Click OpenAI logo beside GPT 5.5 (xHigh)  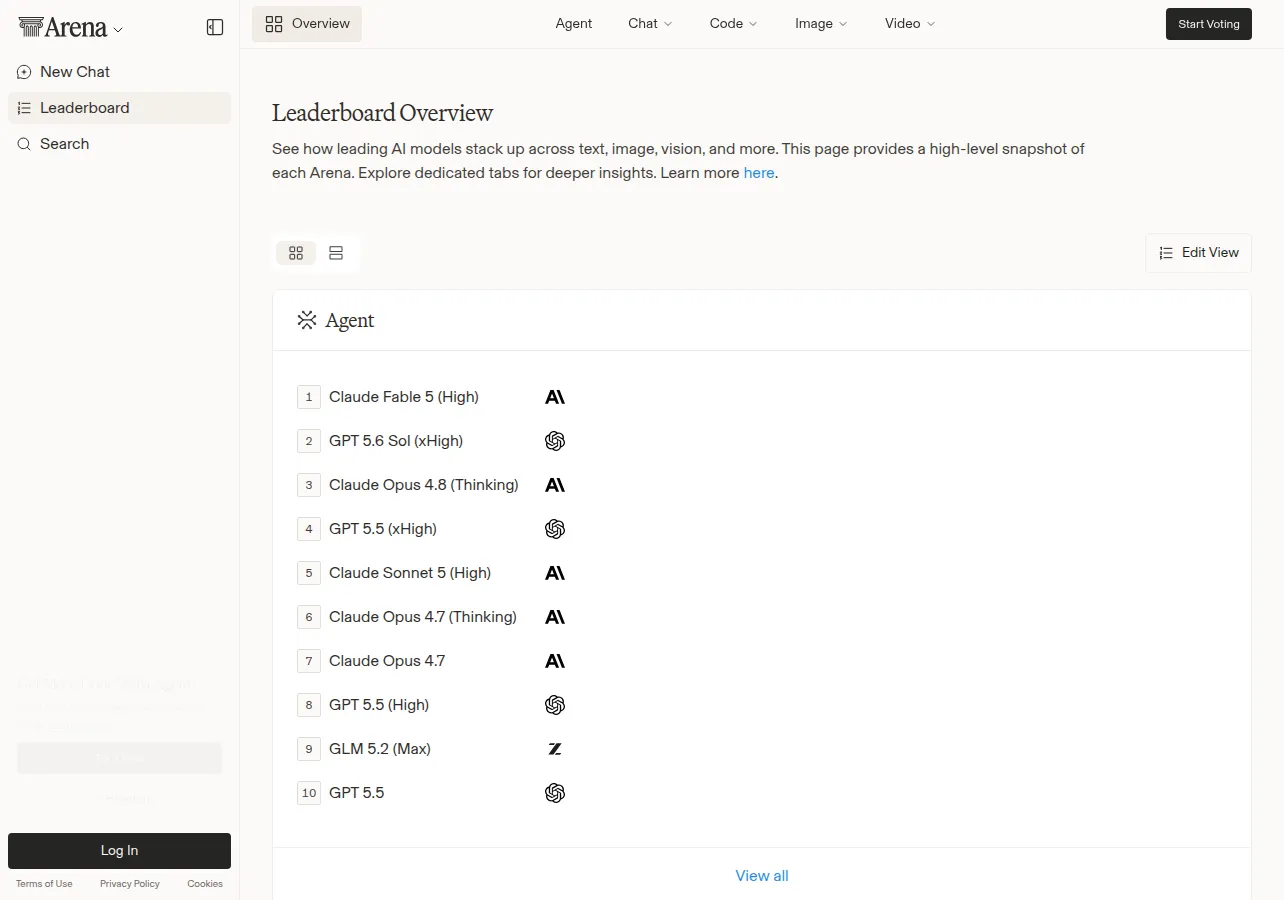tap(555, 529)
